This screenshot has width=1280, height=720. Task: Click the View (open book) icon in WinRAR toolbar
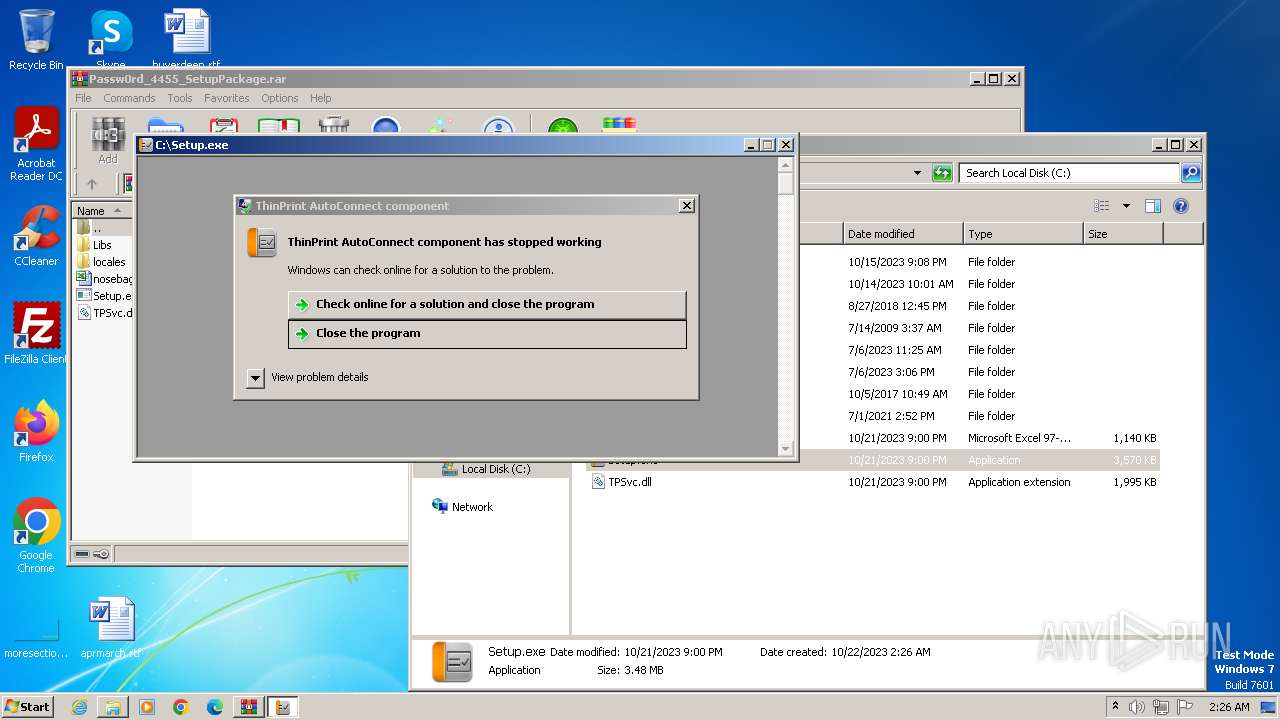click(x=279, y=127)
